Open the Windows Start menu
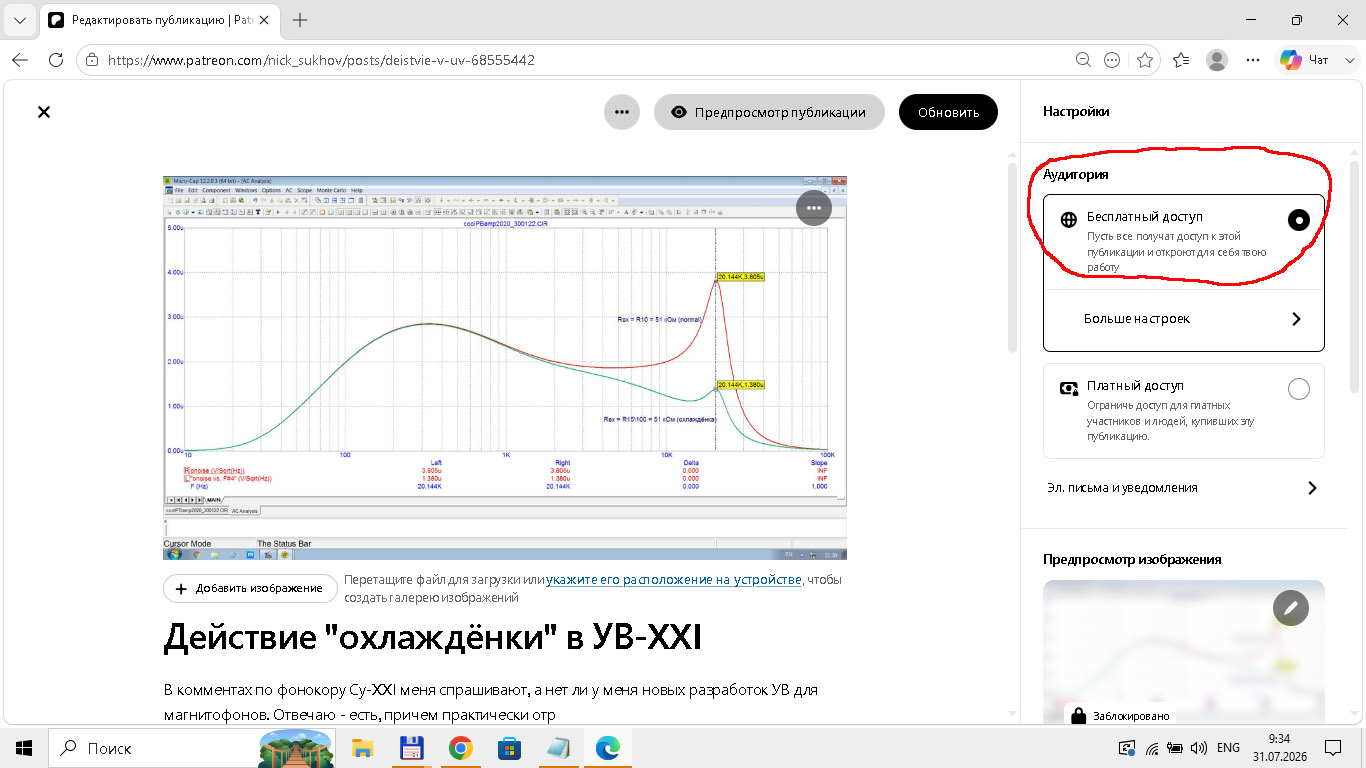 click(24, 747)
